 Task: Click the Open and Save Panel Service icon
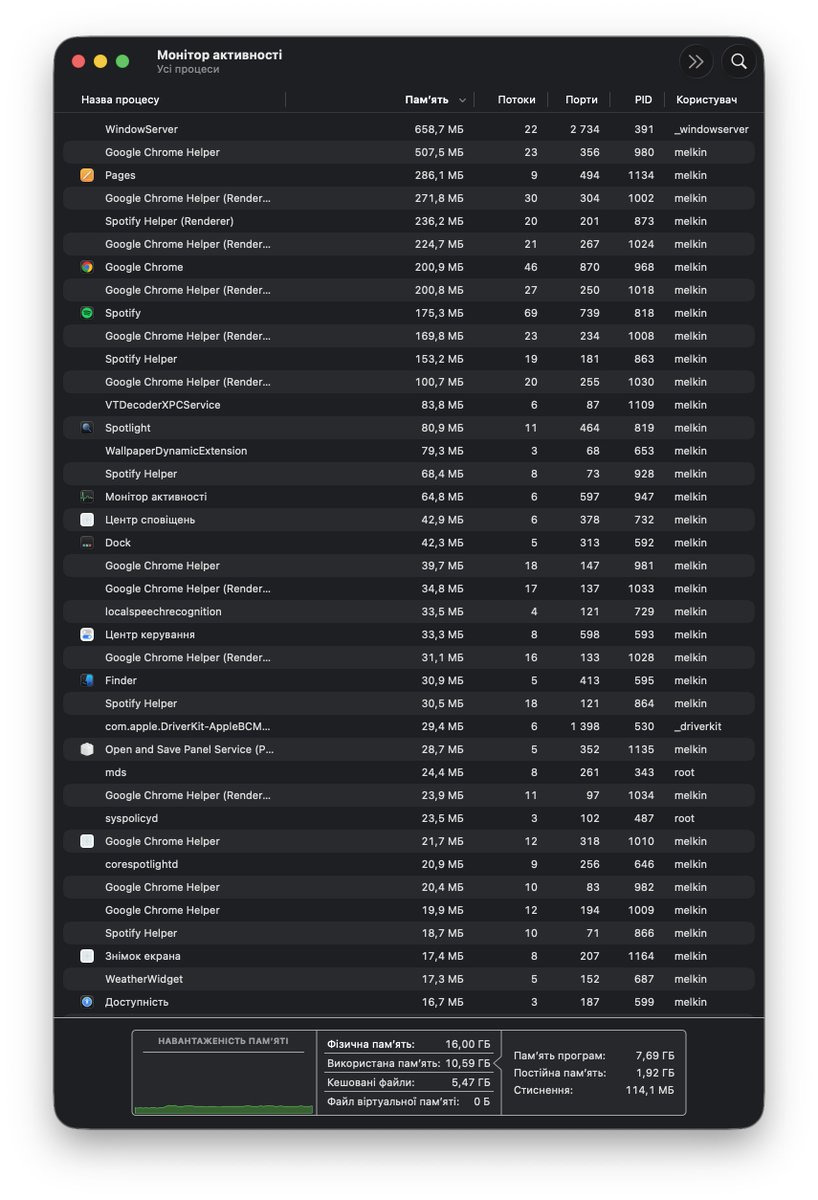point(87,750)
